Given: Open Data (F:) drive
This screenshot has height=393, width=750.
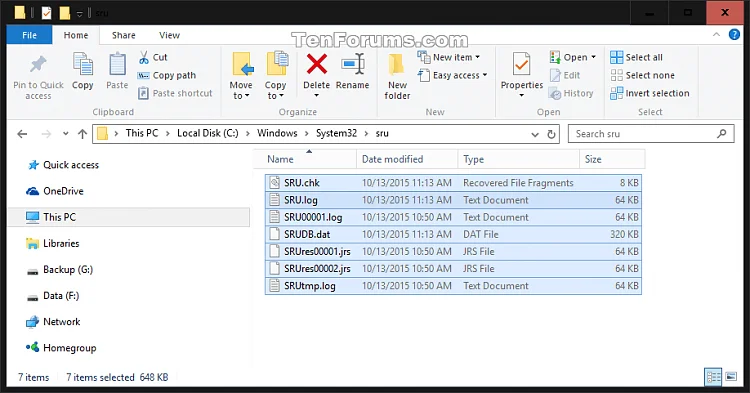Looking at the screenshot, I should pos(53,296).
